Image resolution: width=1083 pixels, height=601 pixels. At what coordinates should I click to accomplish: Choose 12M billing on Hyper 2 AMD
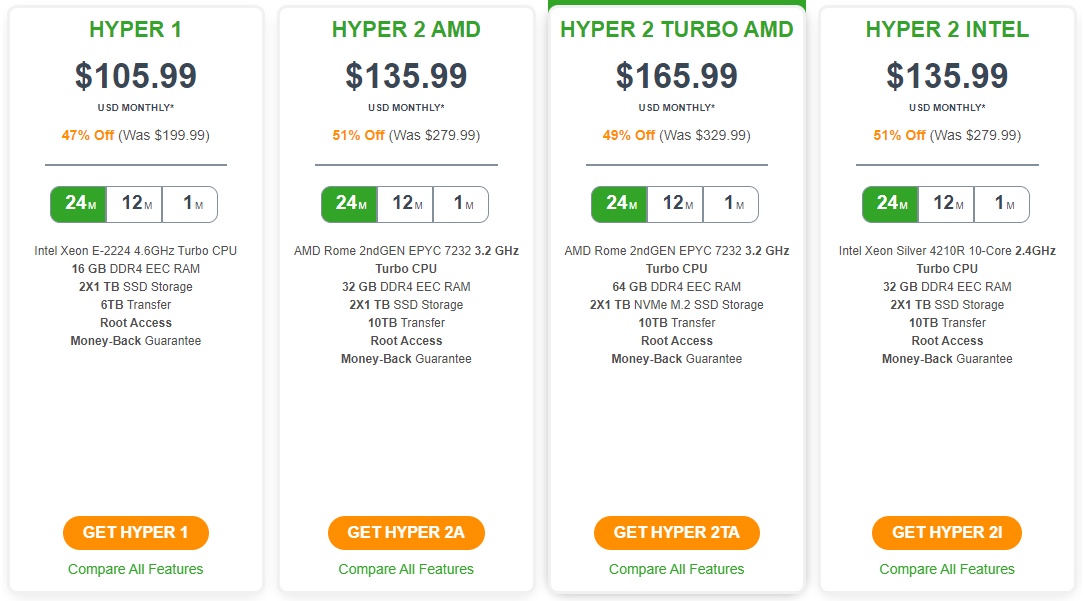[x=405, y=204]
